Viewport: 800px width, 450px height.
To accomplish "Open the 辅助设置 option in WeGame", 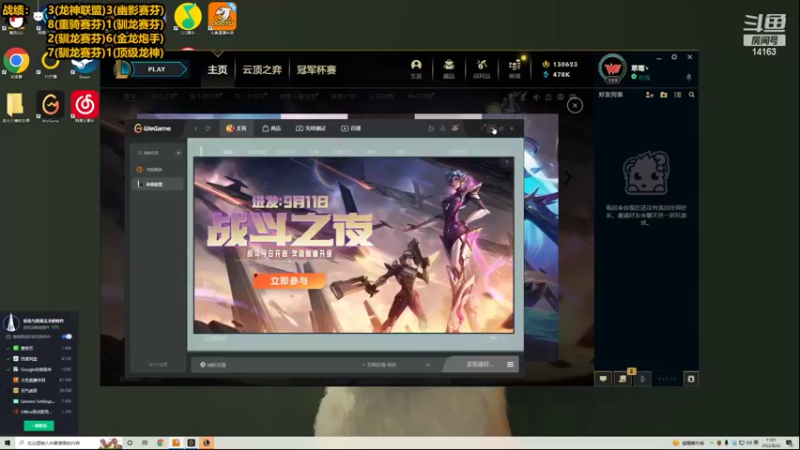I will tap(213, 365).
